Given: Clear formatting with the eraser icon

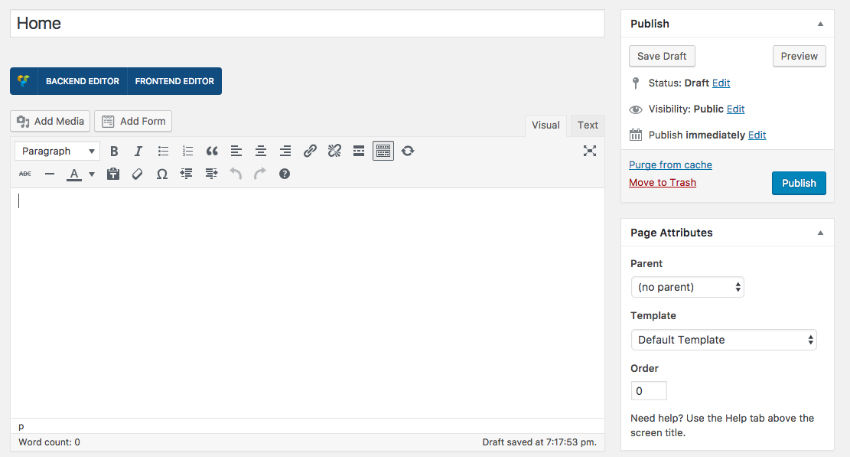Looking at the screenshot, I should [x=137, y=174].
